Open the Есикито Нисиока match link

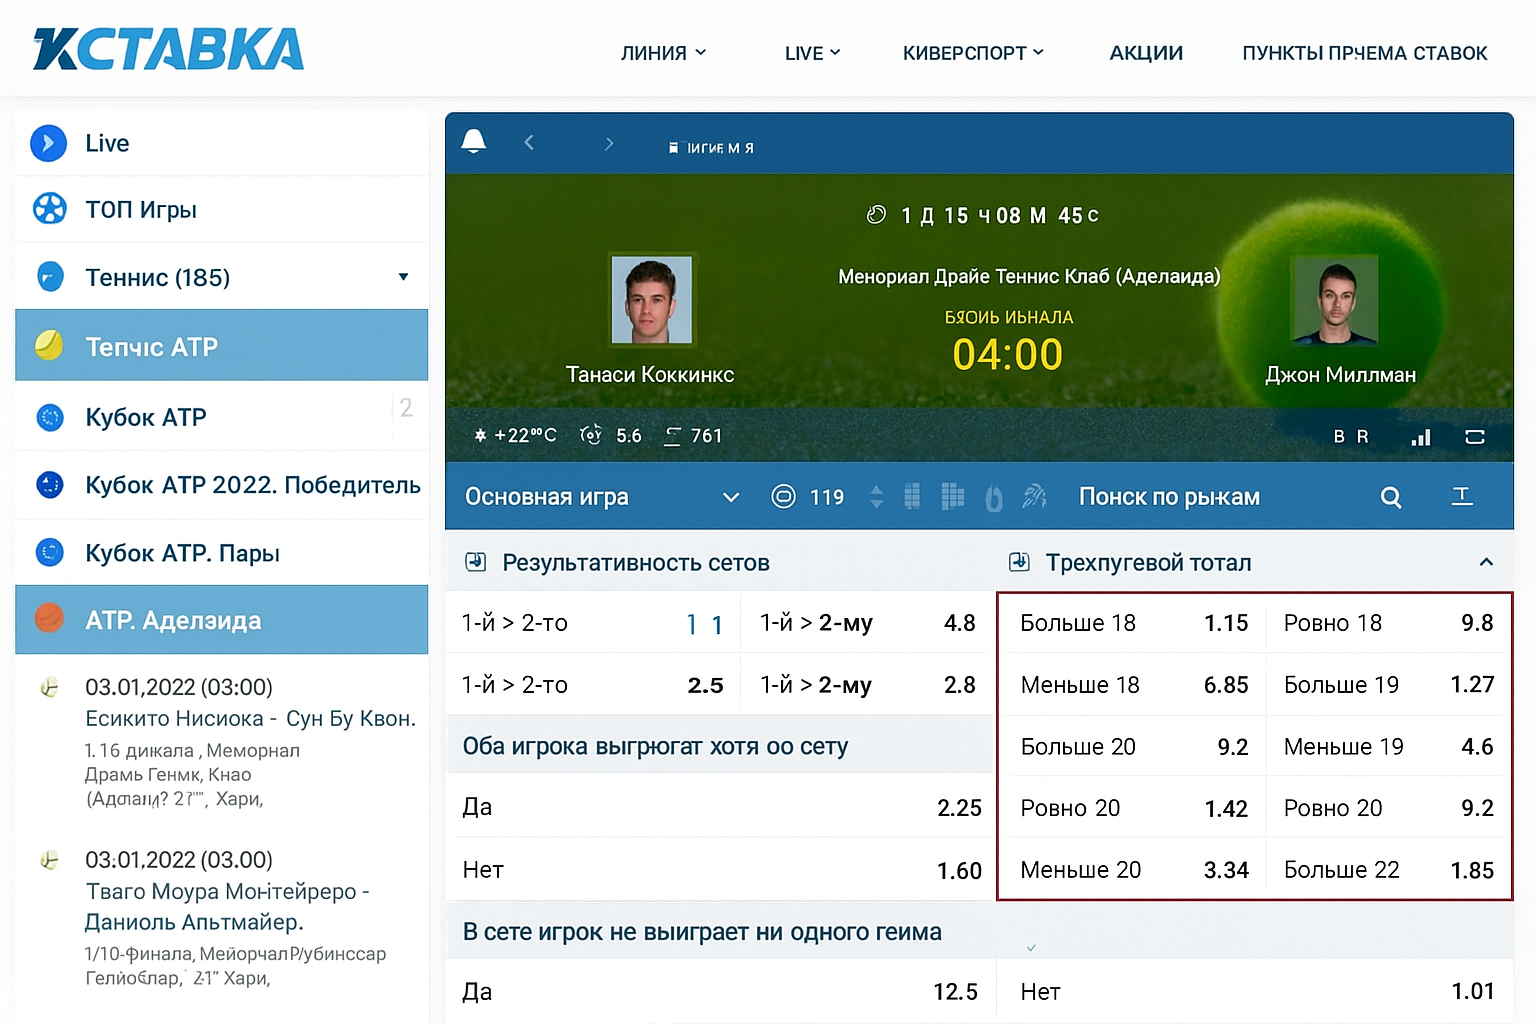(250, 719)
